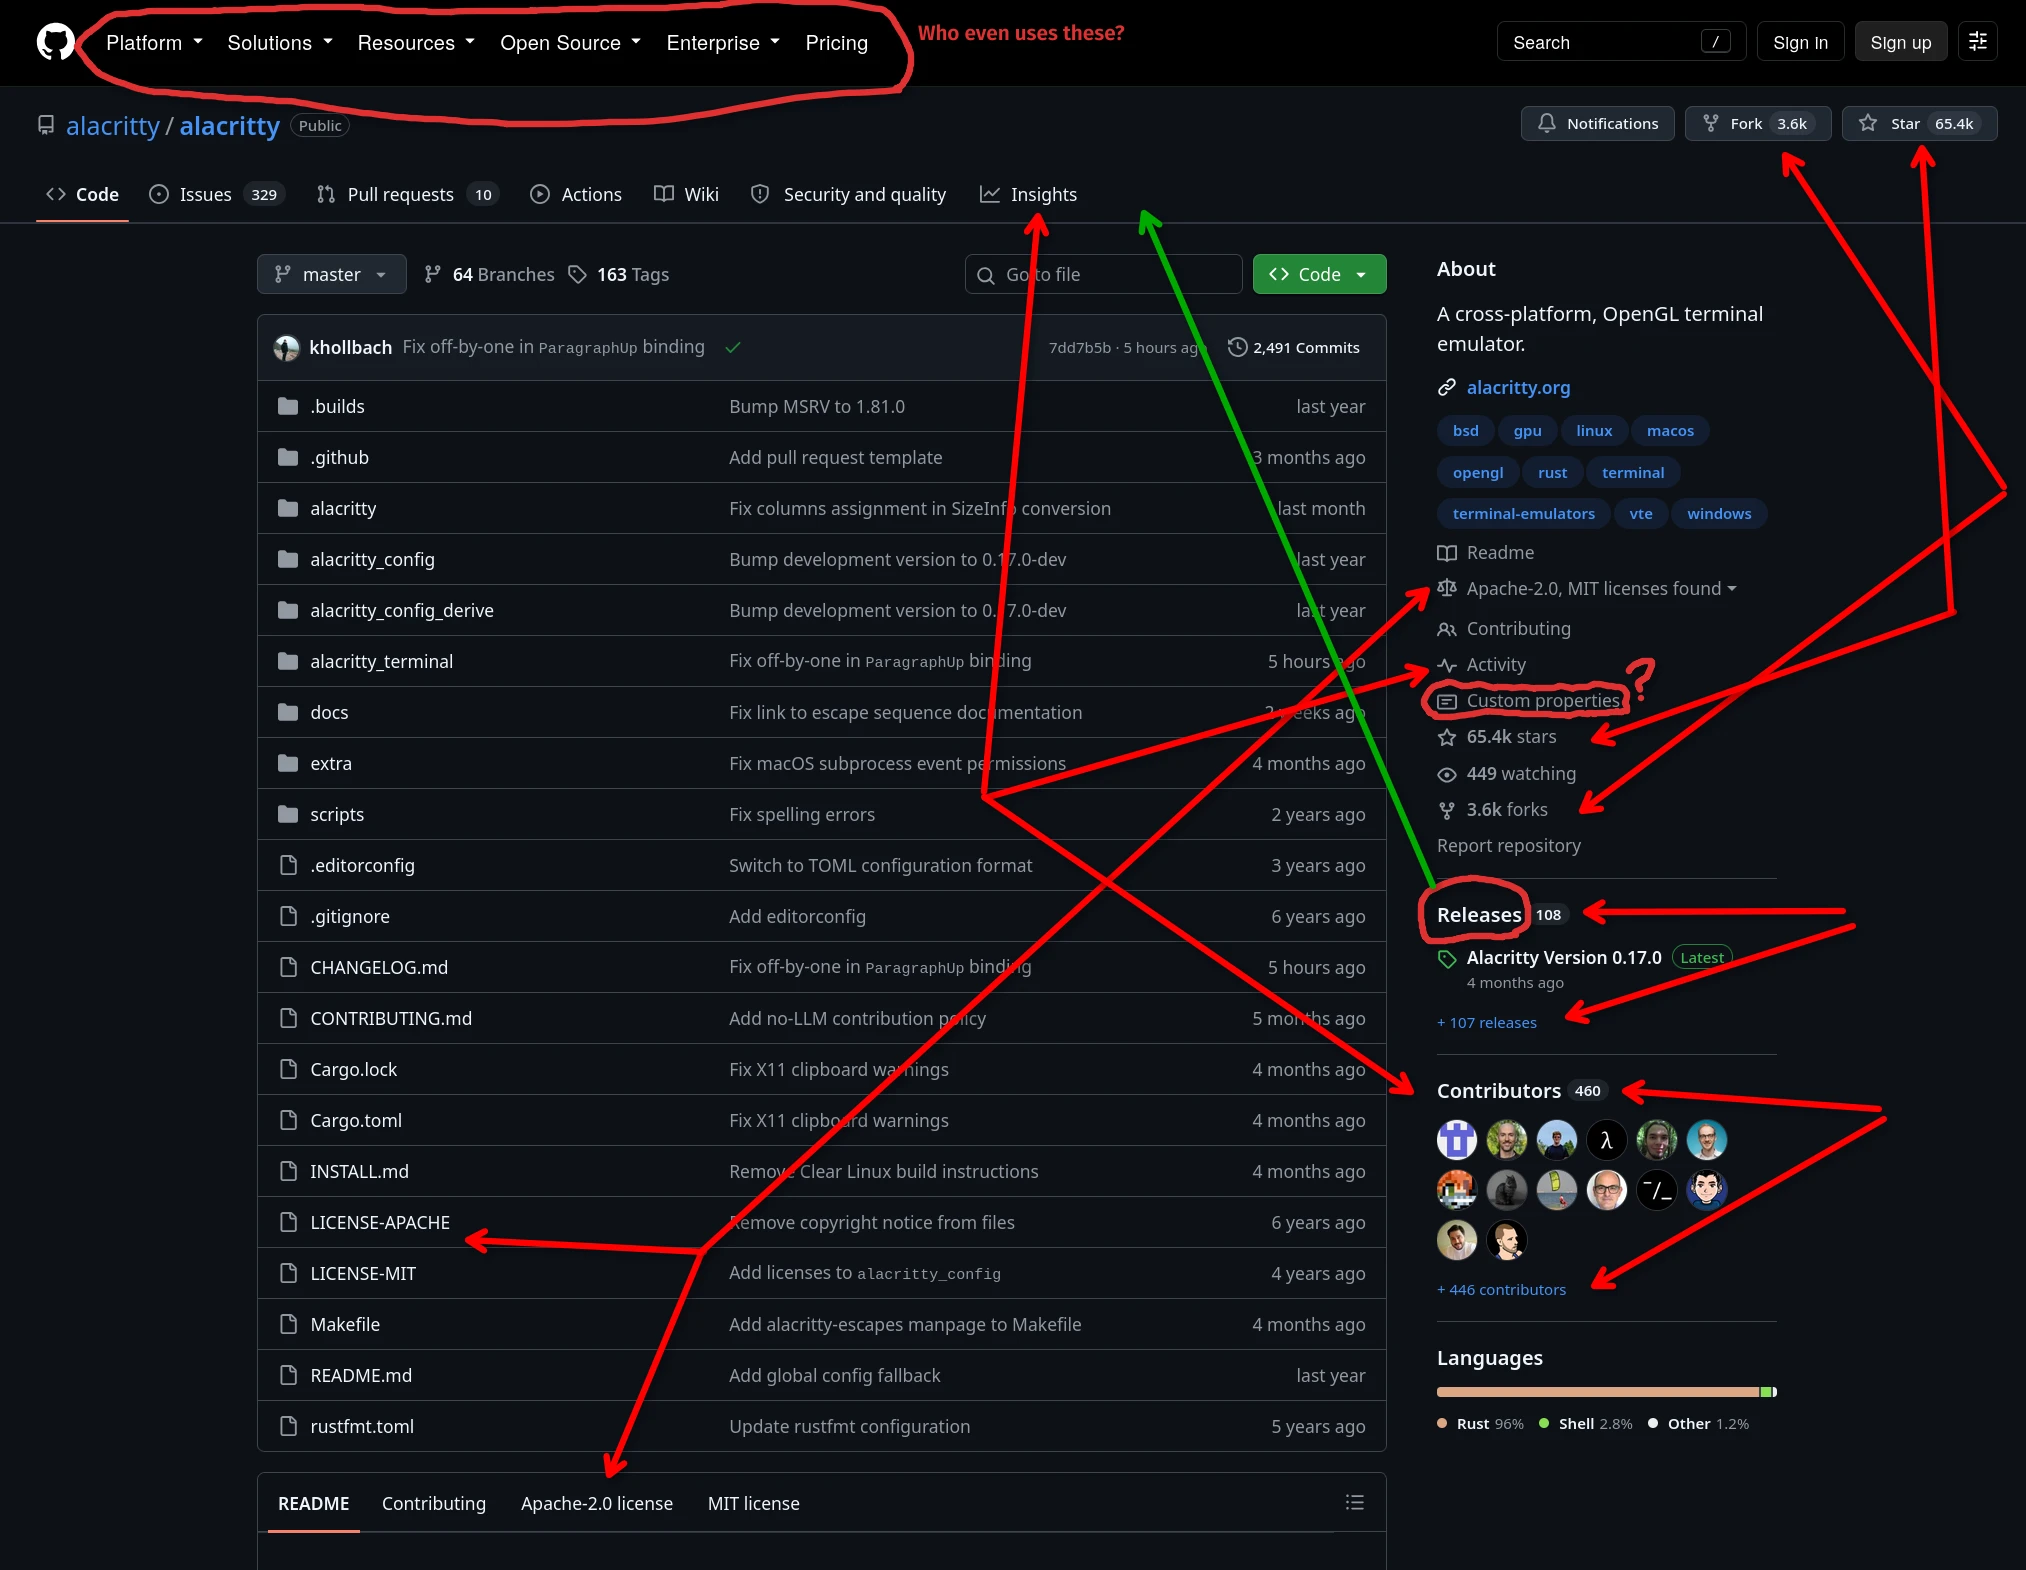Open the alacritty owner link in breadcrumb
The image size is (2026, 1570).
pos(113,125)
